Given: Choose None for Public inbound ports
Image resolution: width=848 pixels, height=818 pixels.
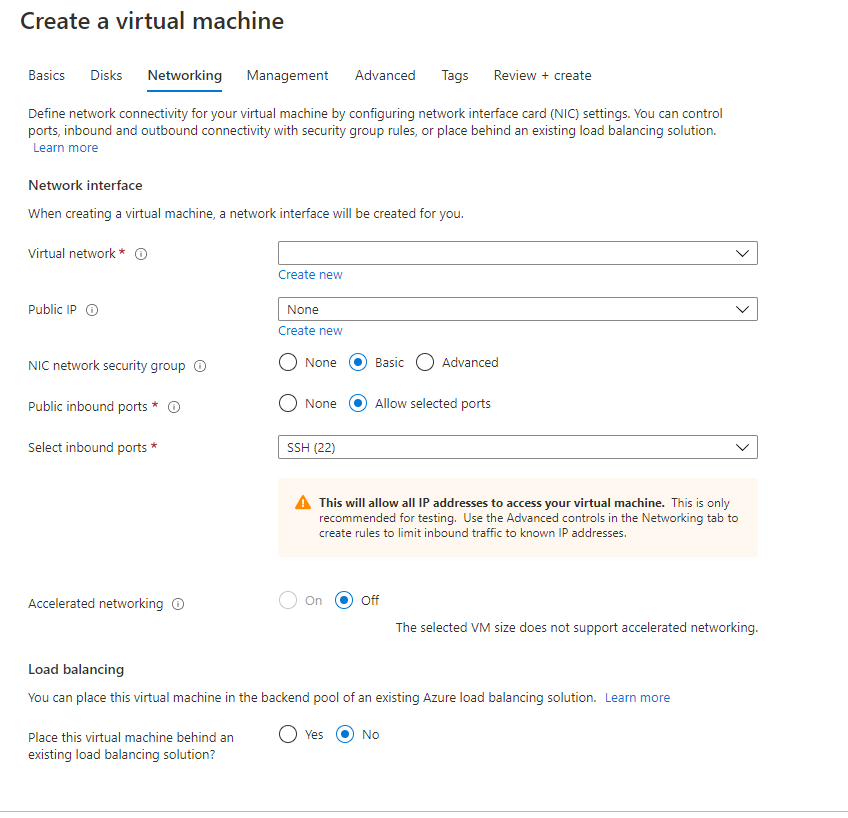Looking at the screenshot, I should pos(288,403).
